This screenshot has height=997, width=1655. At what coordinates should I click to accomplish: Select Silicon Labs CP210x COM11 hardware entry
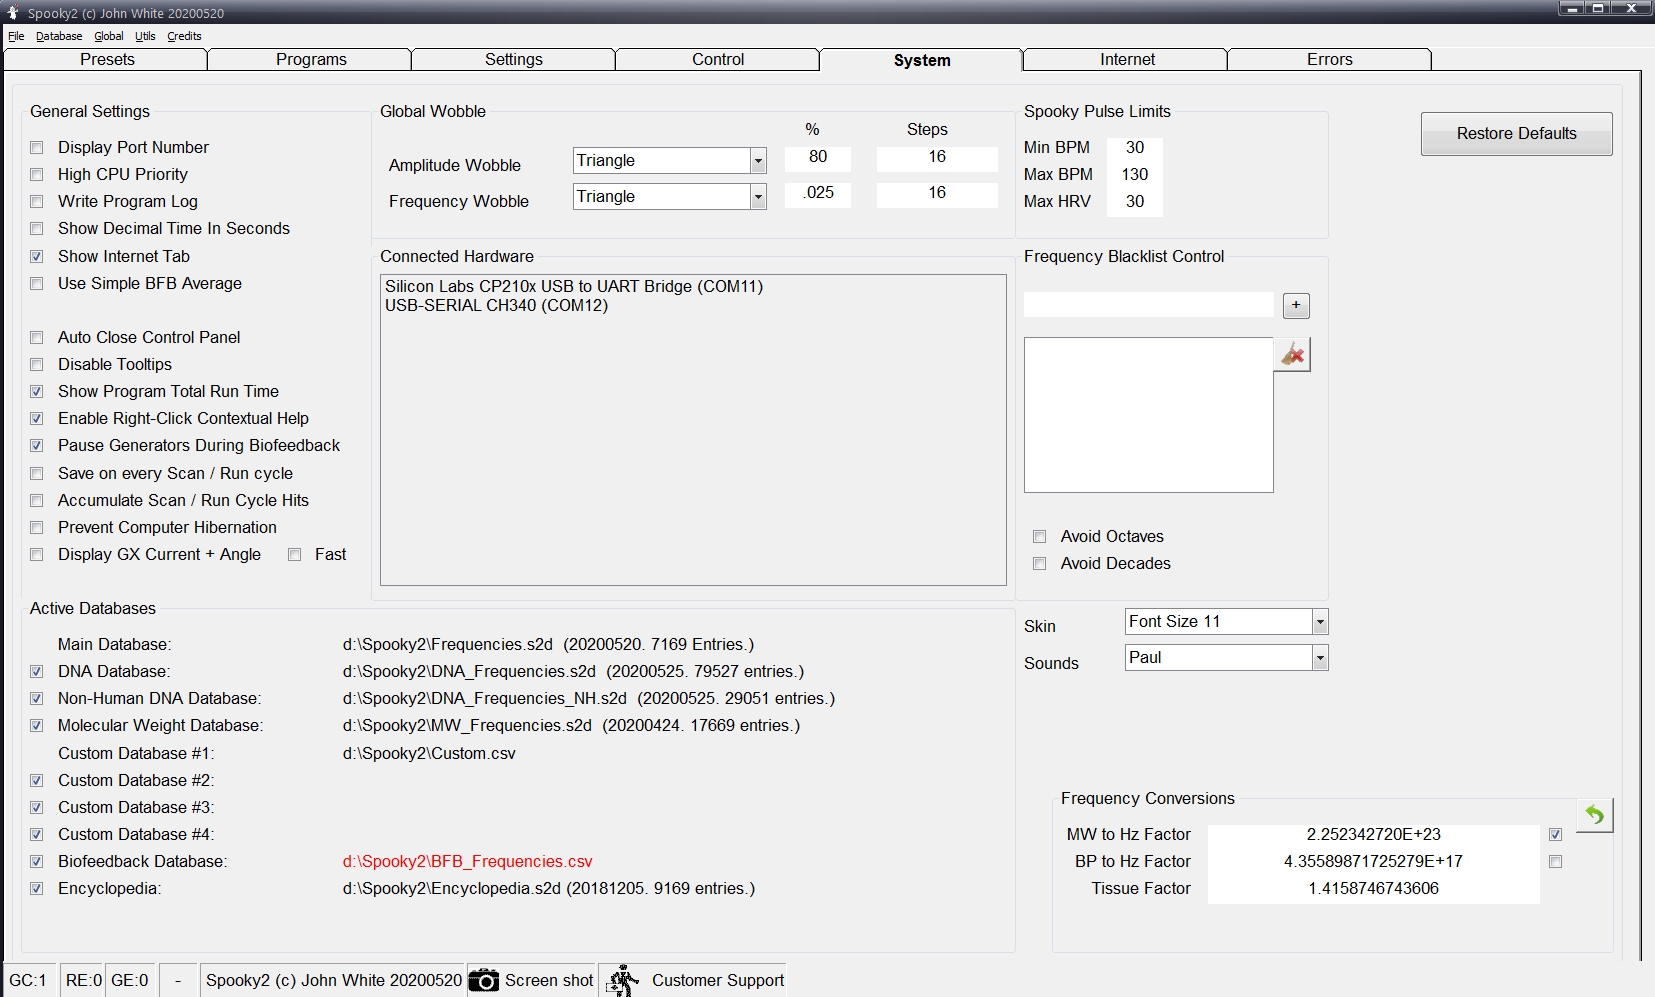tap(574, 287)
